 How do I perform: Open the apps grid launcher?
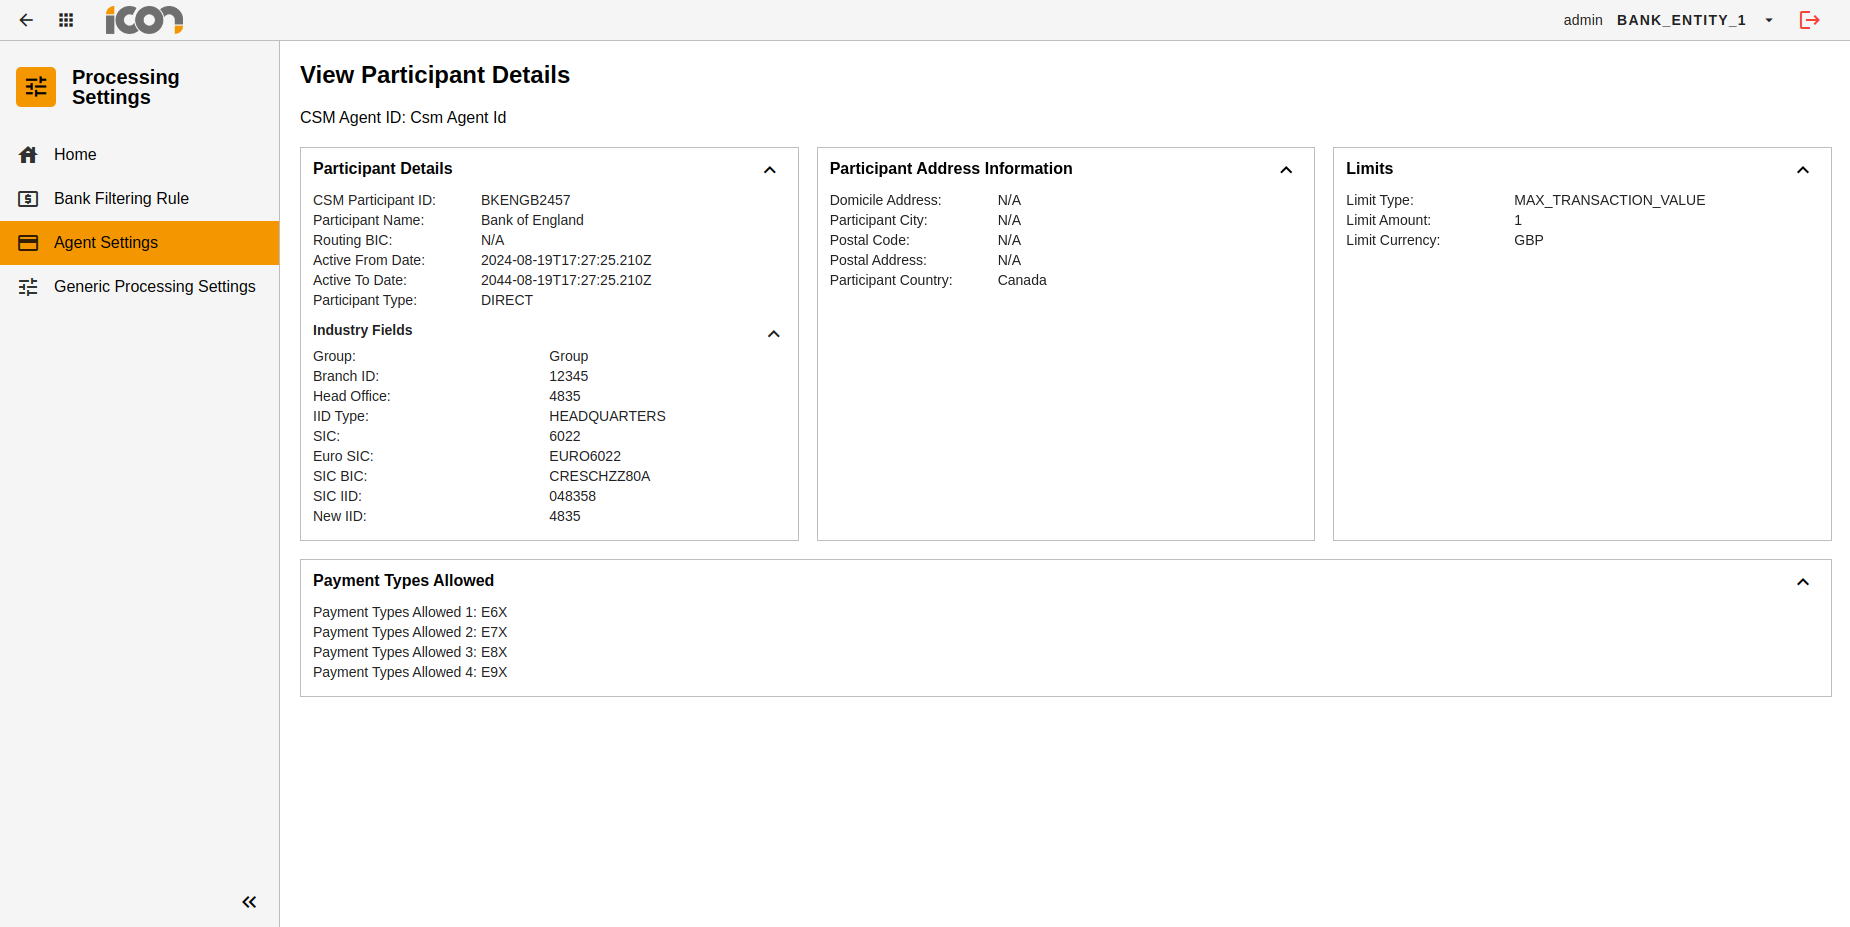point(66,20)
